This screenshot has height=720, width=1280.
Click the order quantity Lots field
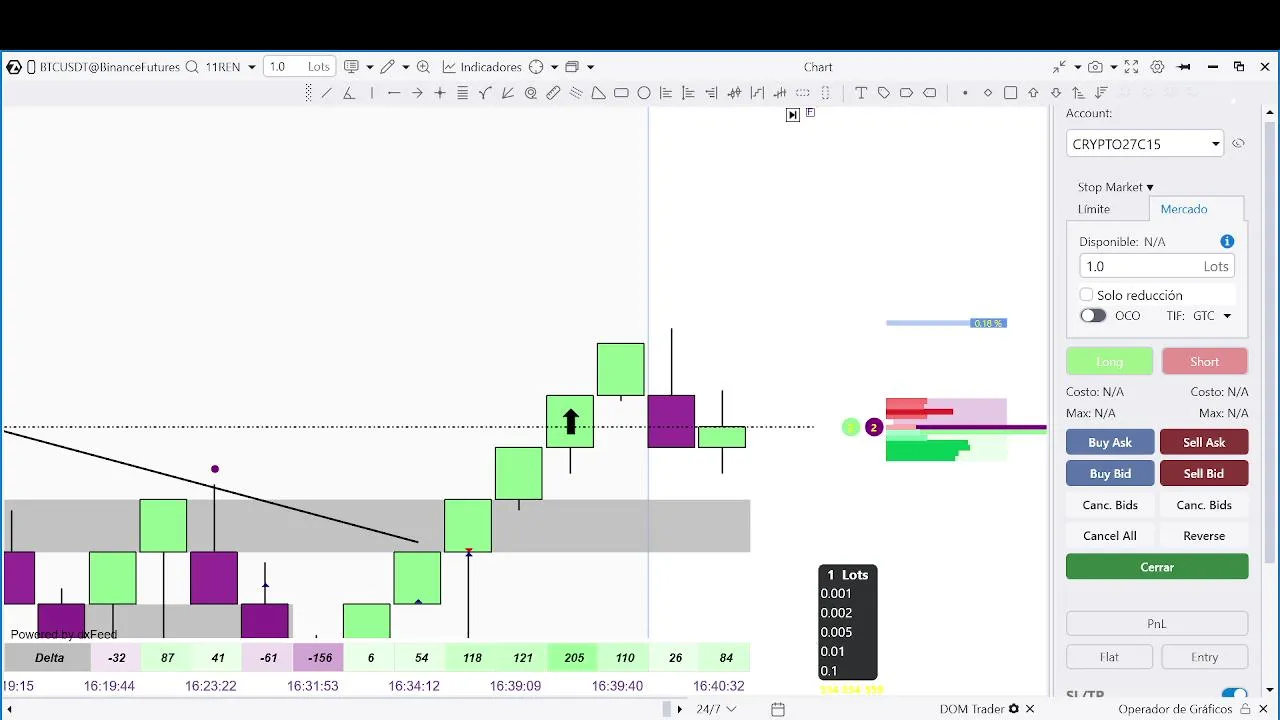point(1157,266)
